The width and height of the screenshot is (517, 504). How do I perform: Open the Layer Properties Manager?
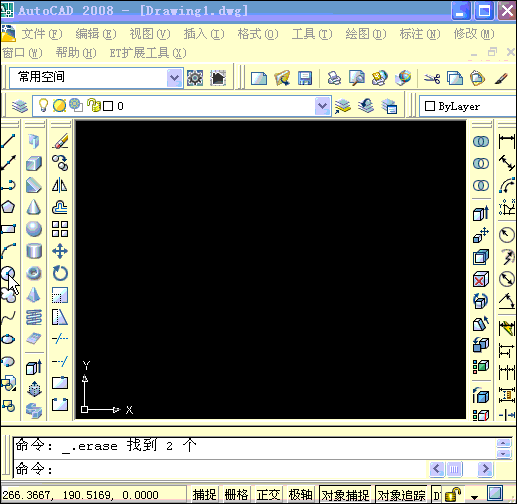(x=20, y=106)
